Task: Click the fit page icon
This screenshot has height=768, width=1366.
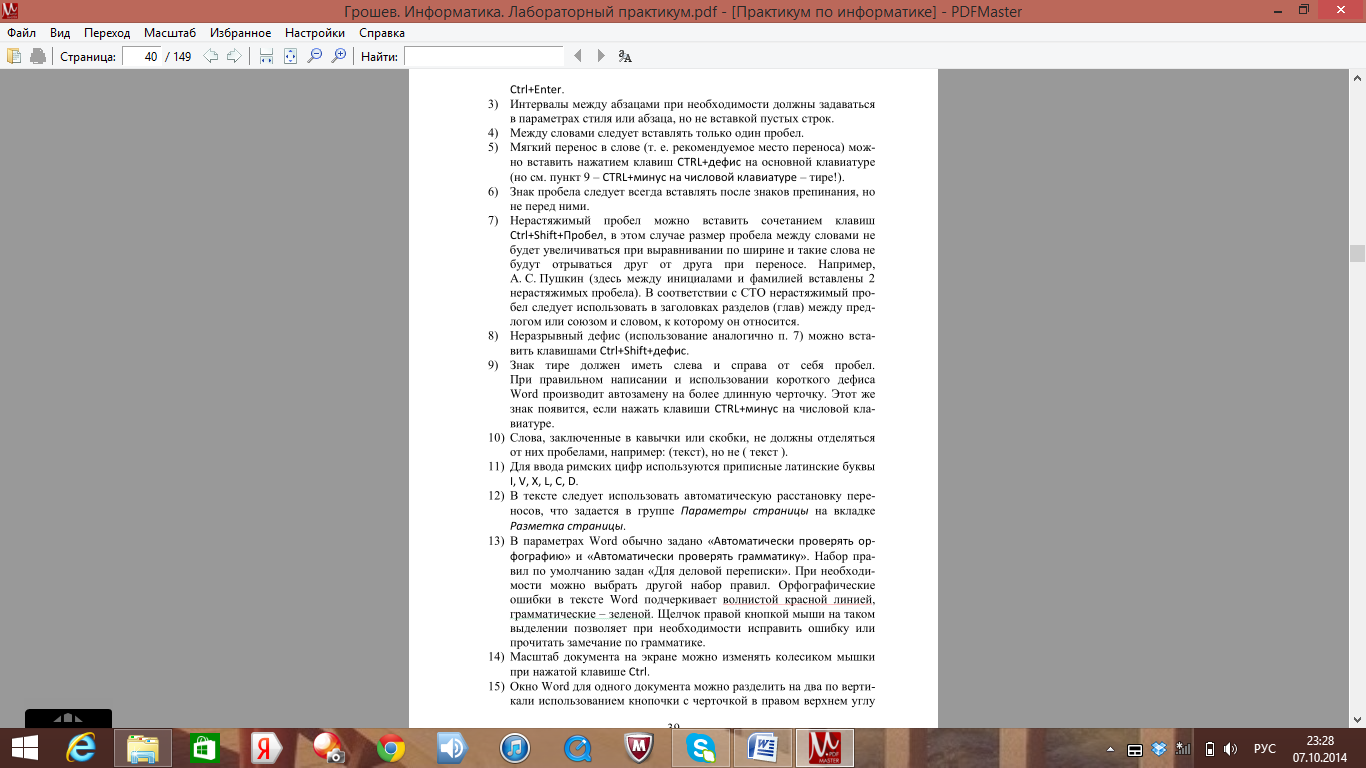Action: point(290,56)
